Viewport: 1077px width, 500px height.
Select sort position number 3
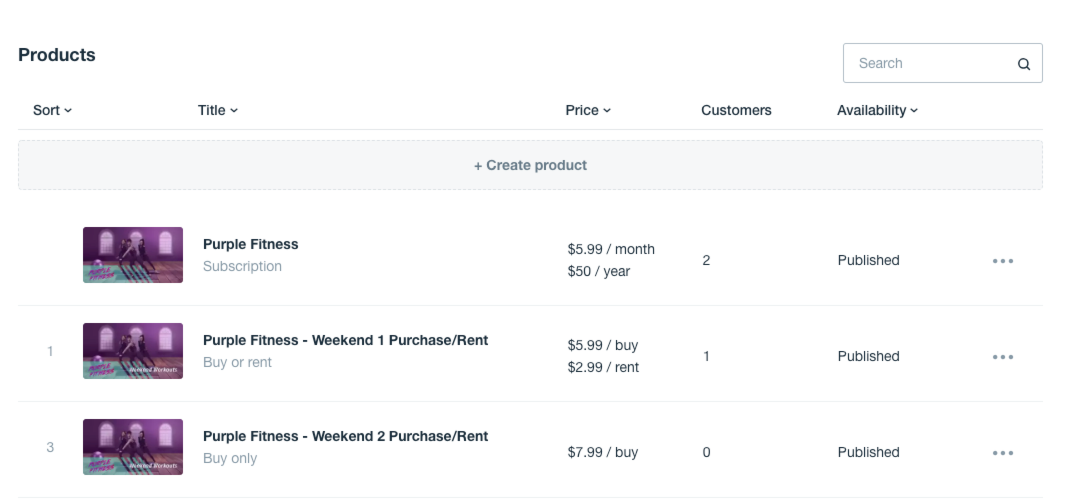coord(50,447)
